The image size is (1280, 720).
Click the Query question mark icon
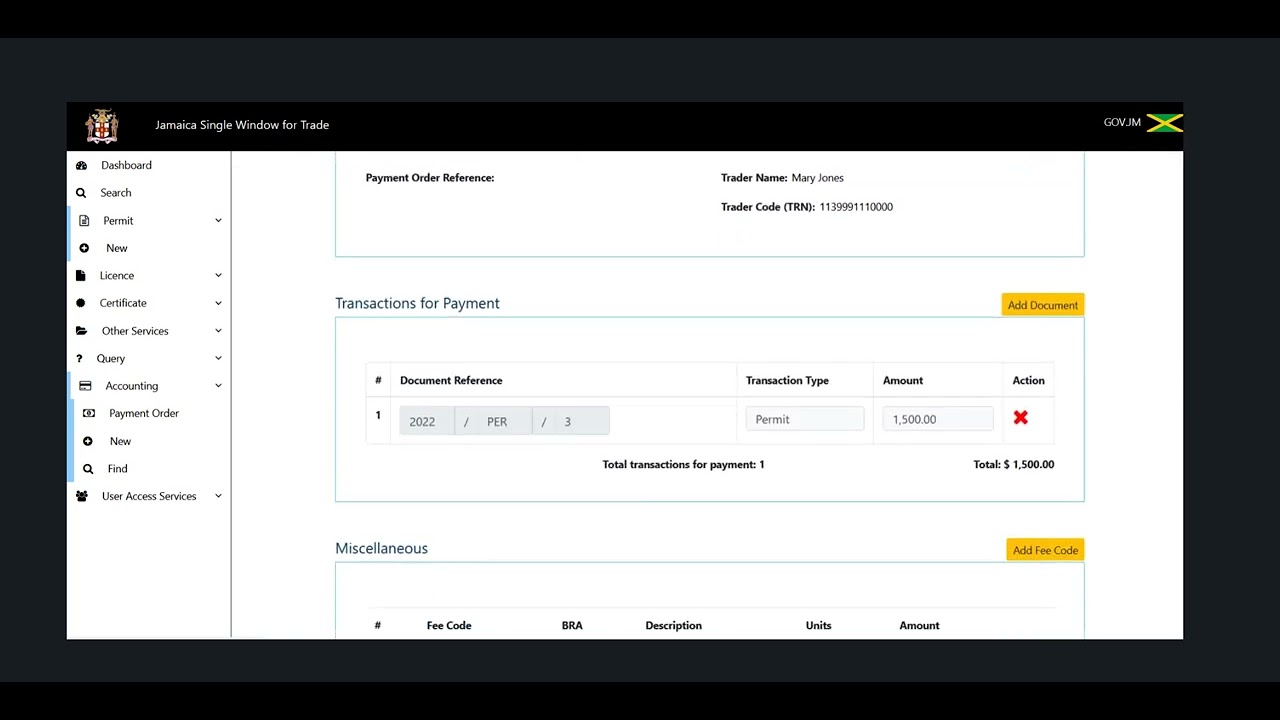point(79,359)
